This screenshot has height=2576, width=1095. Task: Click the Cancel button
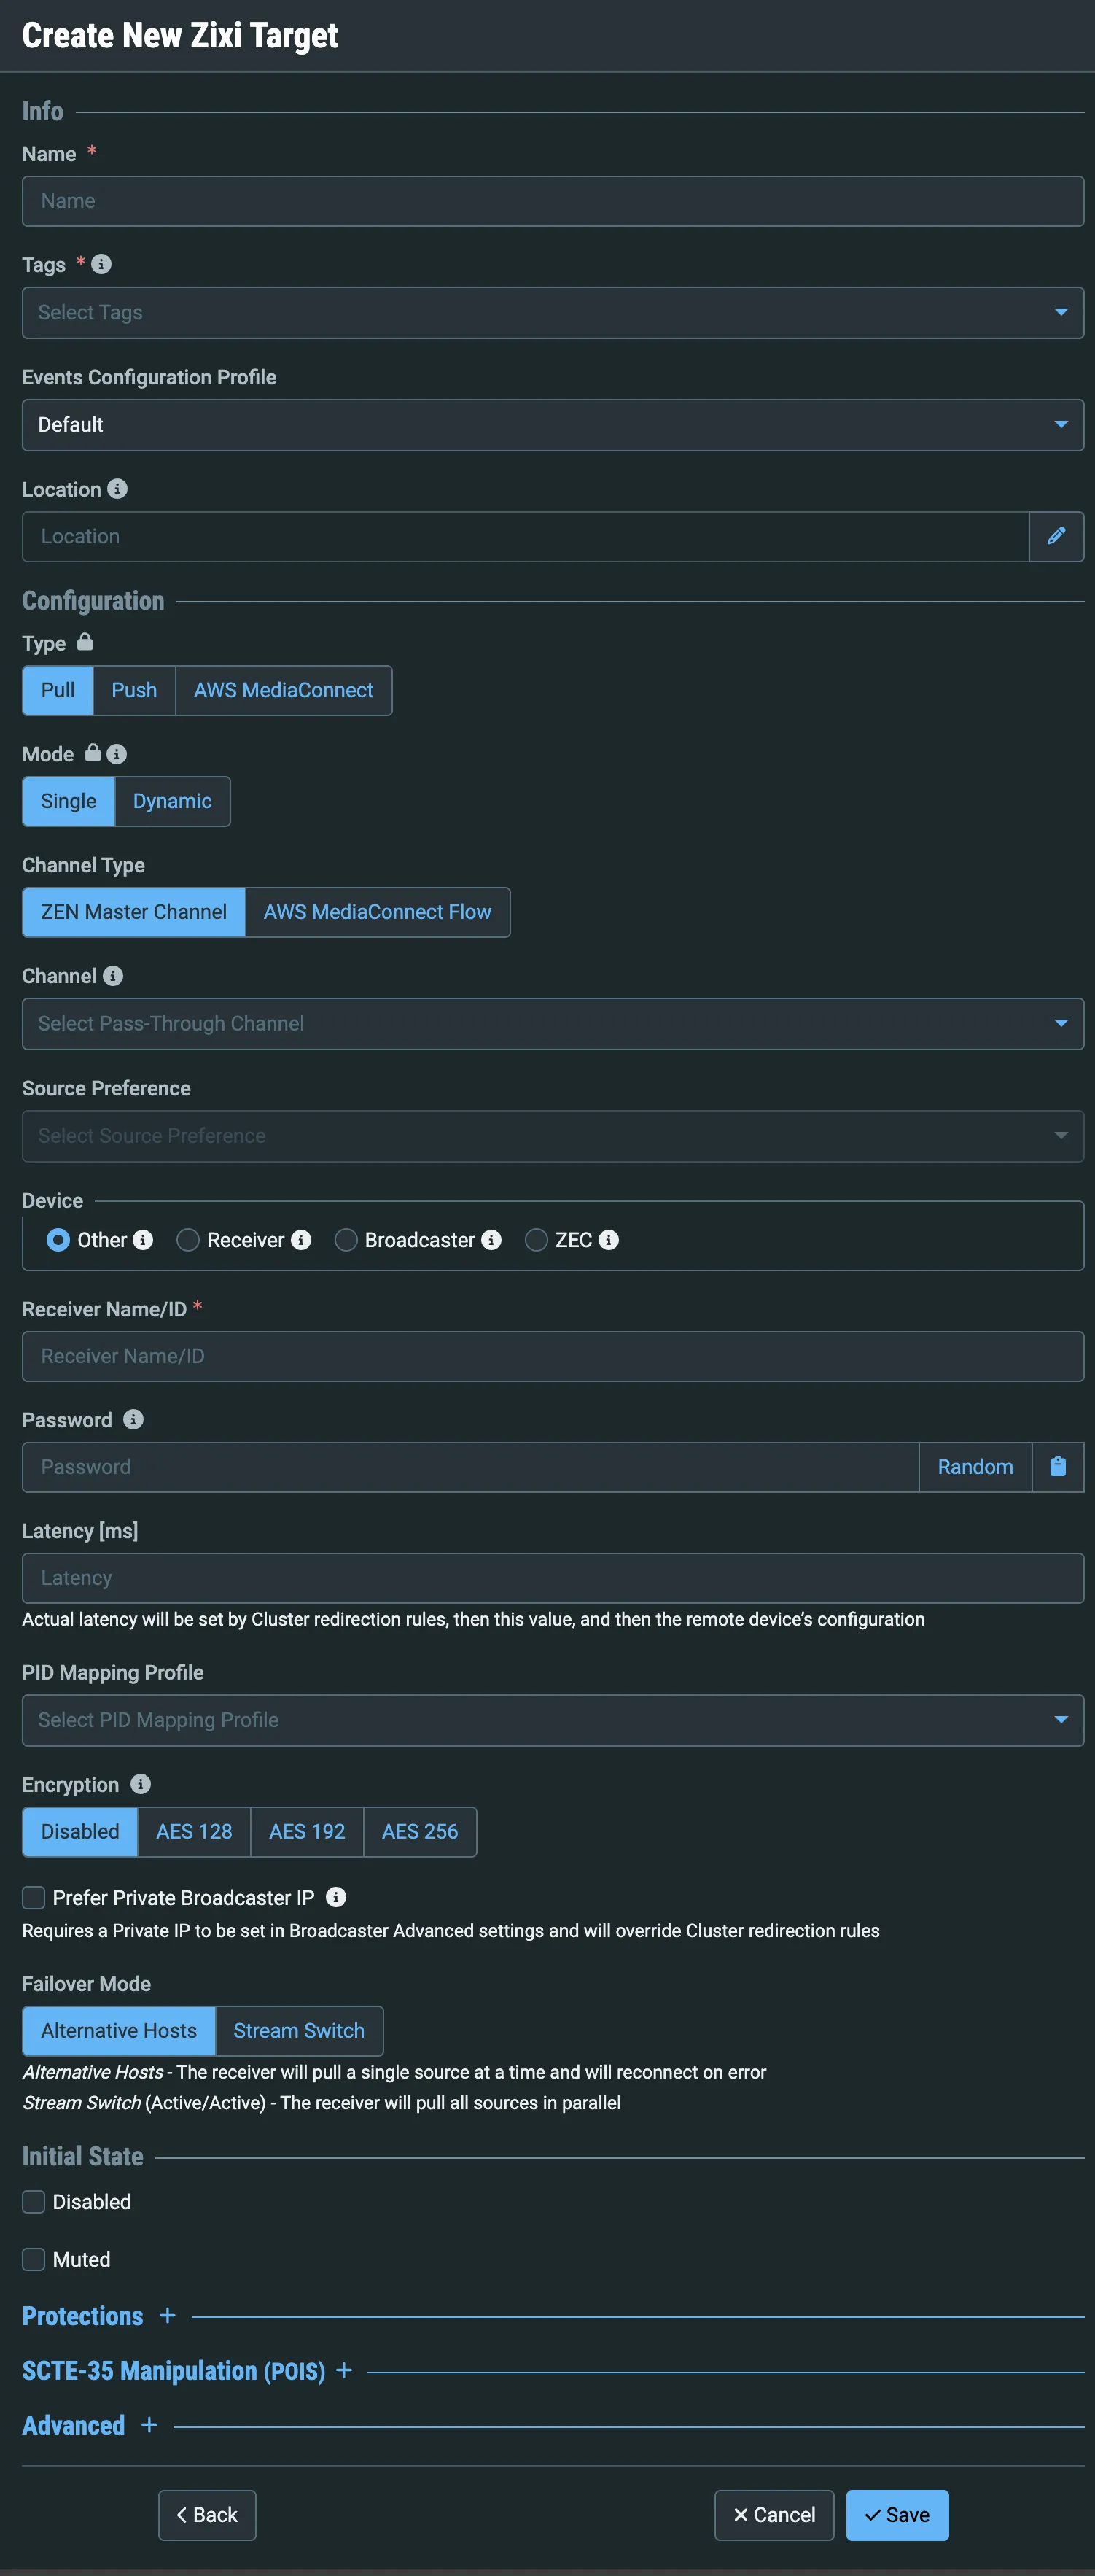click(x=774, y=2515)
